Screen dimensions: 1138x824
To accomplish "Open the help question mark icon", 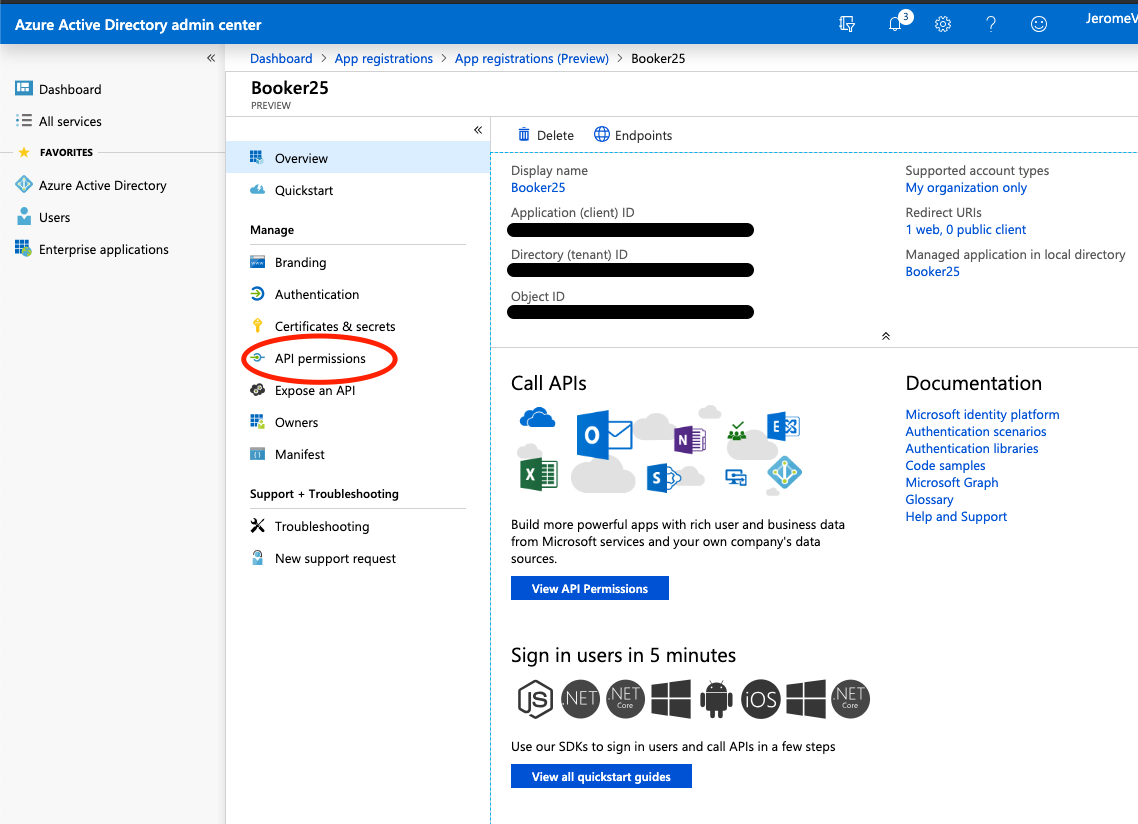I will (990, 23).
